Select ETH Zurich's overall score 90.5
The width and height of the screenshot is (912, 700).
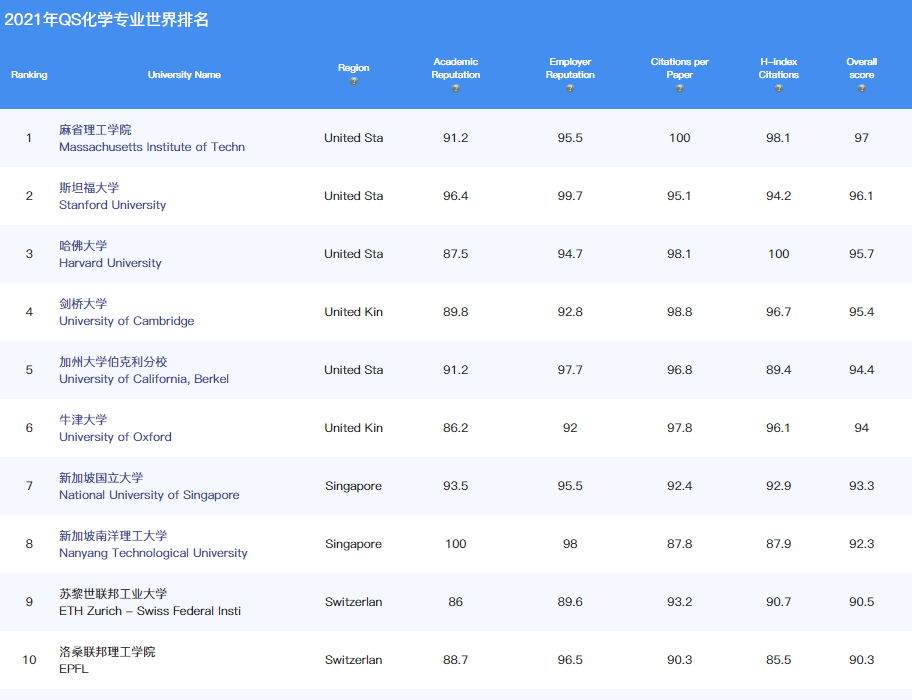pyautogui.click(x=861, y=602)
